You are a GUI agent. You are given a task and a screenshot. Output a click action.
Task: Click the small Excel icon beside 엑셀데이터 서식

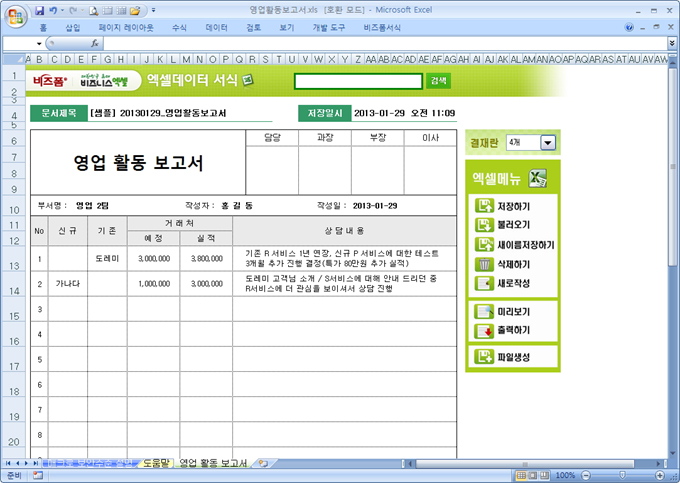248,80
